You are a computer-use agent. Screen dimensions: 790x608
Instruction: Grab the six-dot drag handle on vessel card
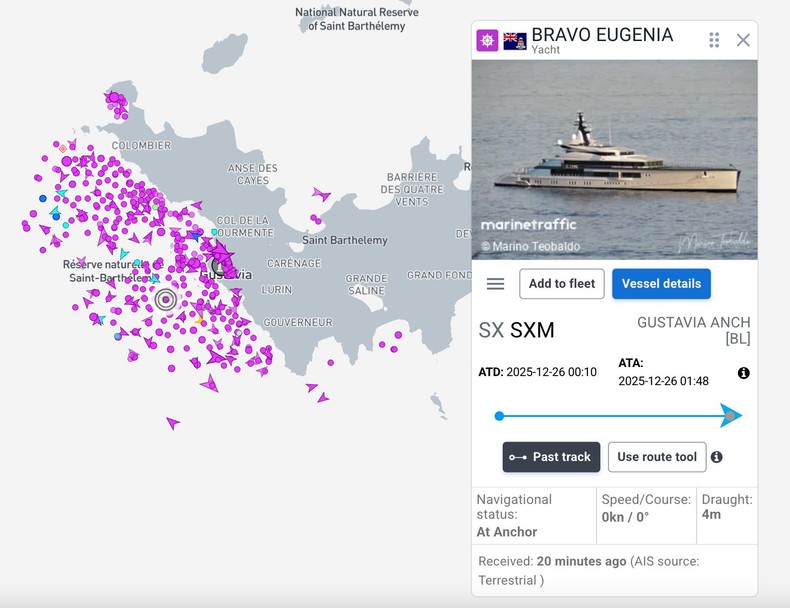[714, 40]
